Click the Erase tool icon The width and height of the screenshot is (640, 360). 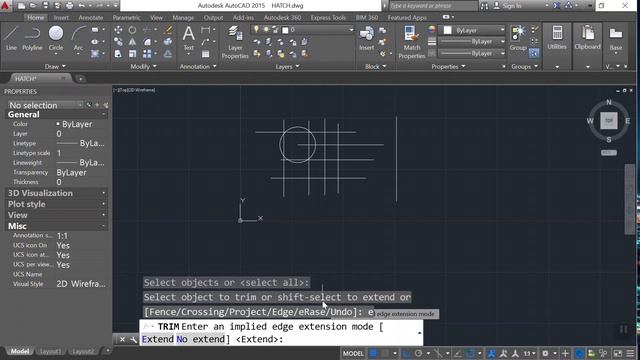pyautogui.click(x=168, y=30)
